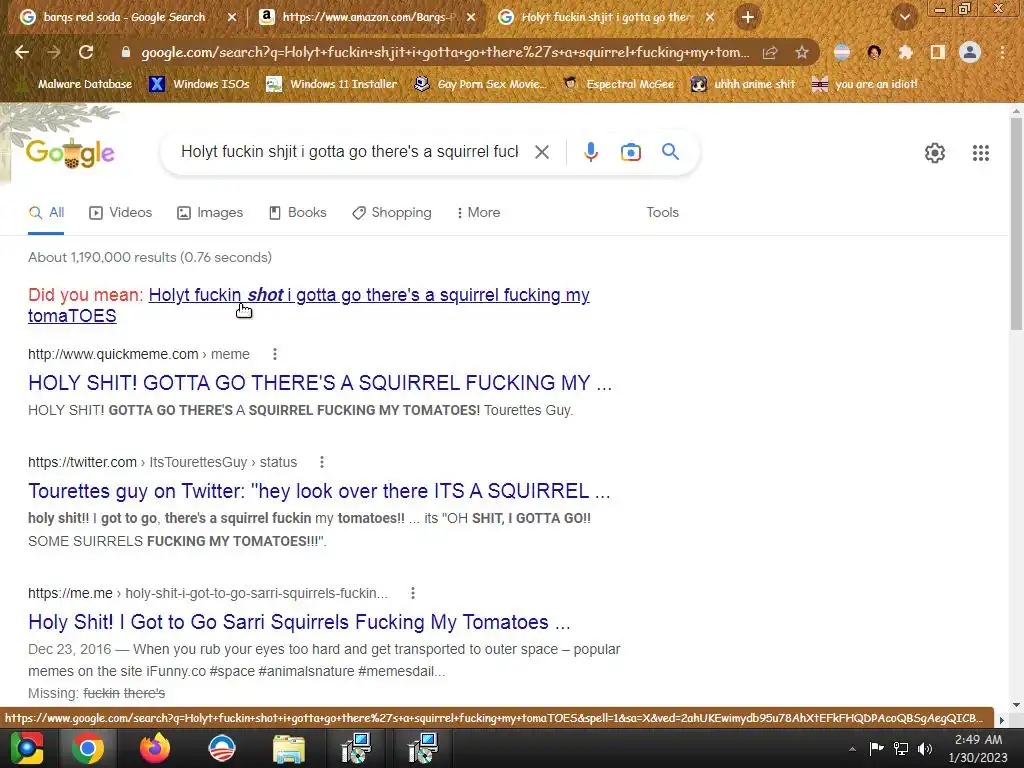Click the Google doodle logo
This screenshot has height=768, width=1024.
click(x=70, y=153)
